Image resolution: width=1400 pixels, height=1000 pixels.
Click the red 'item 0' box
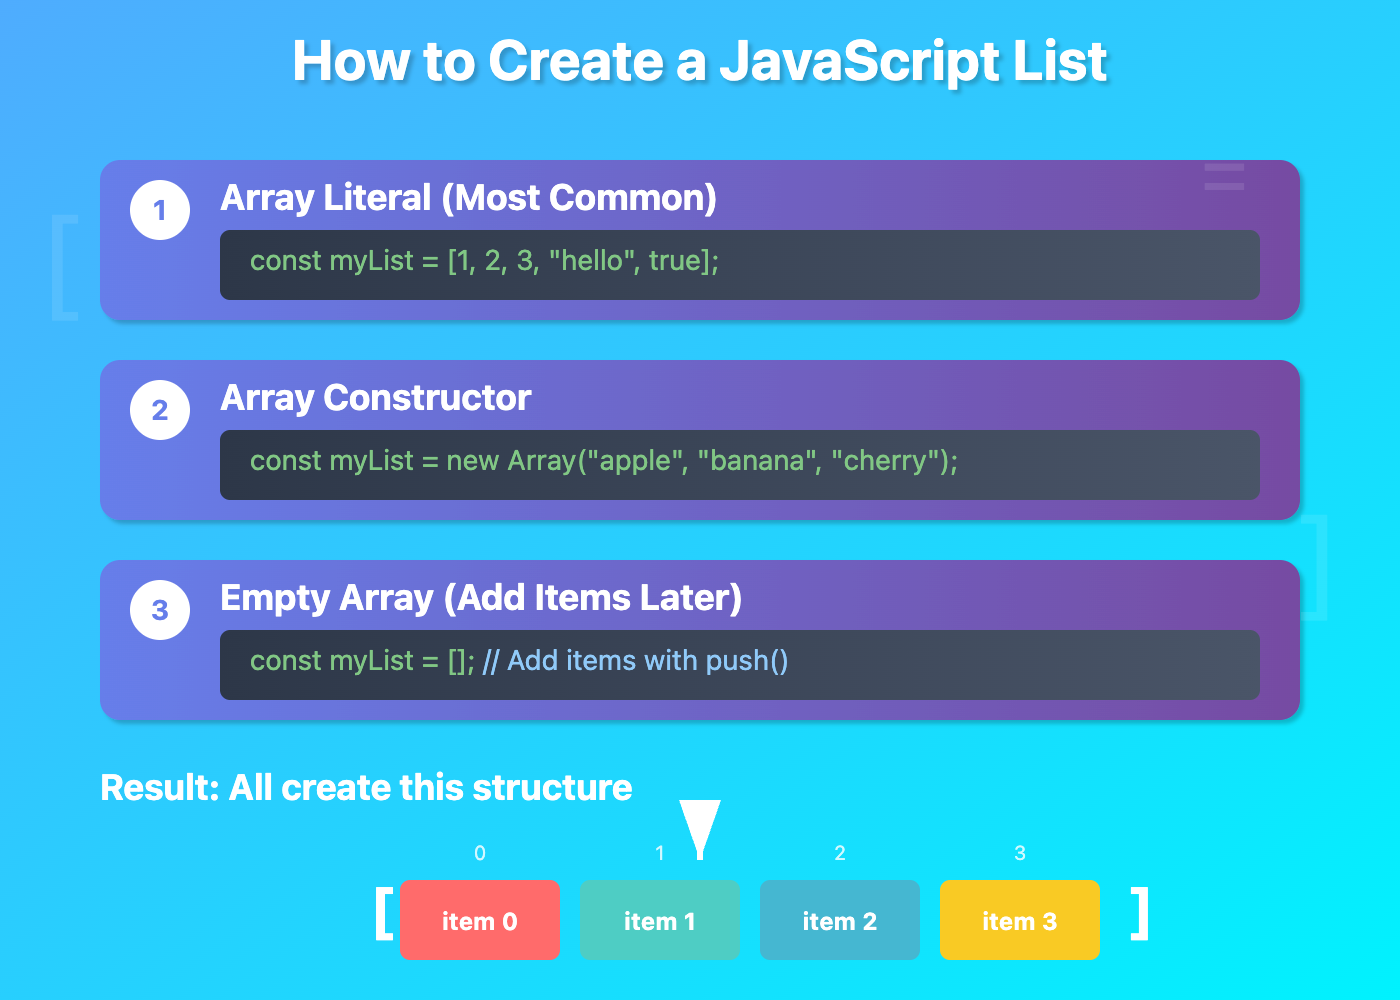point(480,920)
